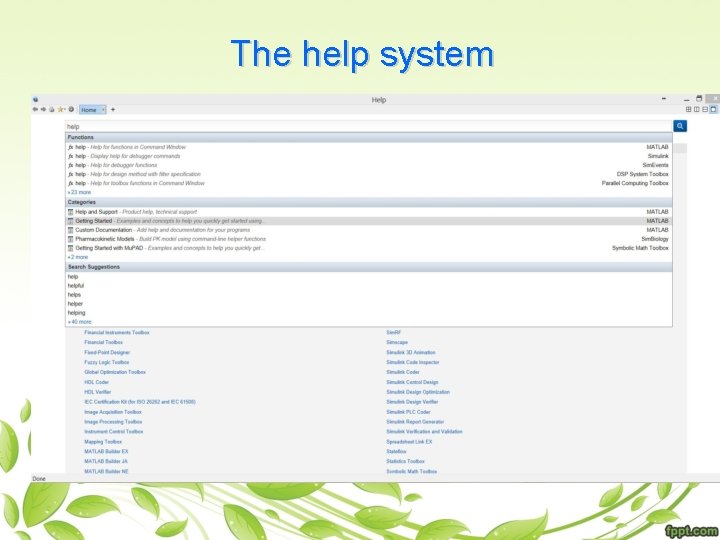720x540 pixels.
Task: Open help function for Parallel Computing Toolbox
Action: [x=369, y=183]
